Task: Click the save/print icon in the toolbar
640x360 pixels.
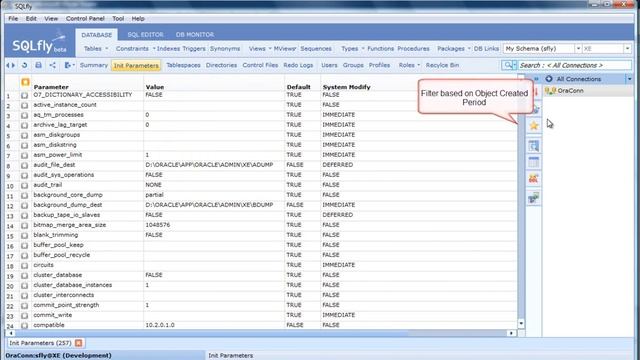Action: (38, 65)
